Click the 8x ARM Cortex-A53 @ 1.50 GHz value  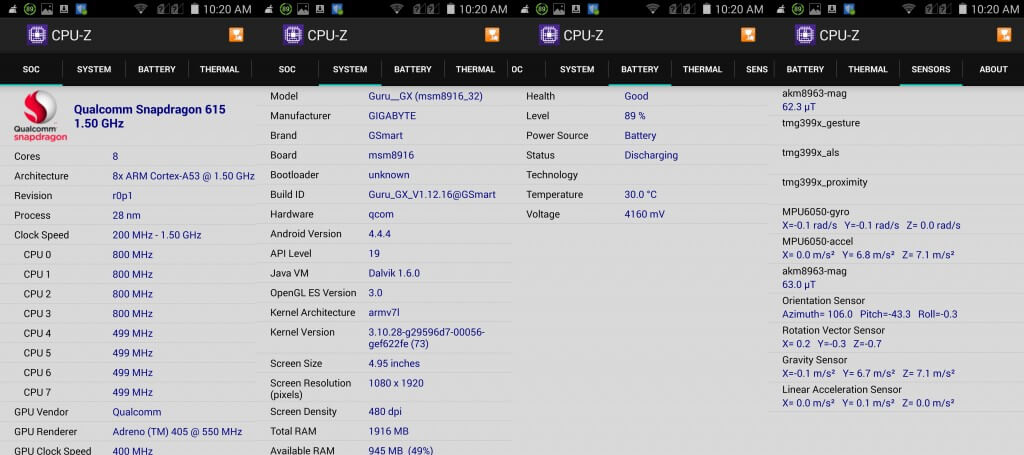(x=184, y=176)
